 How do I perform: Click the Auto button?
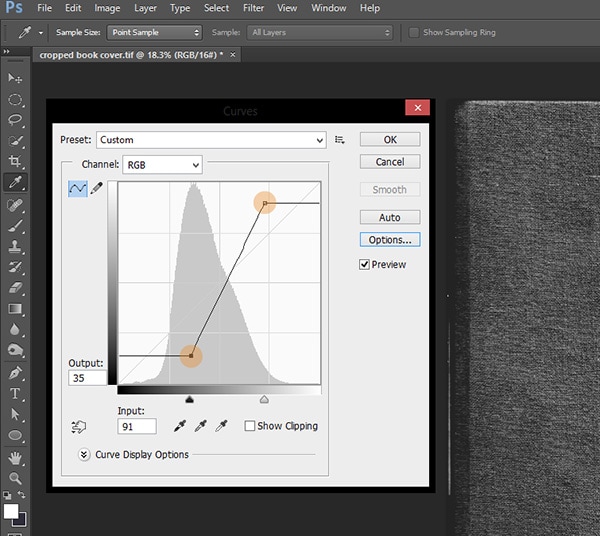390,217
